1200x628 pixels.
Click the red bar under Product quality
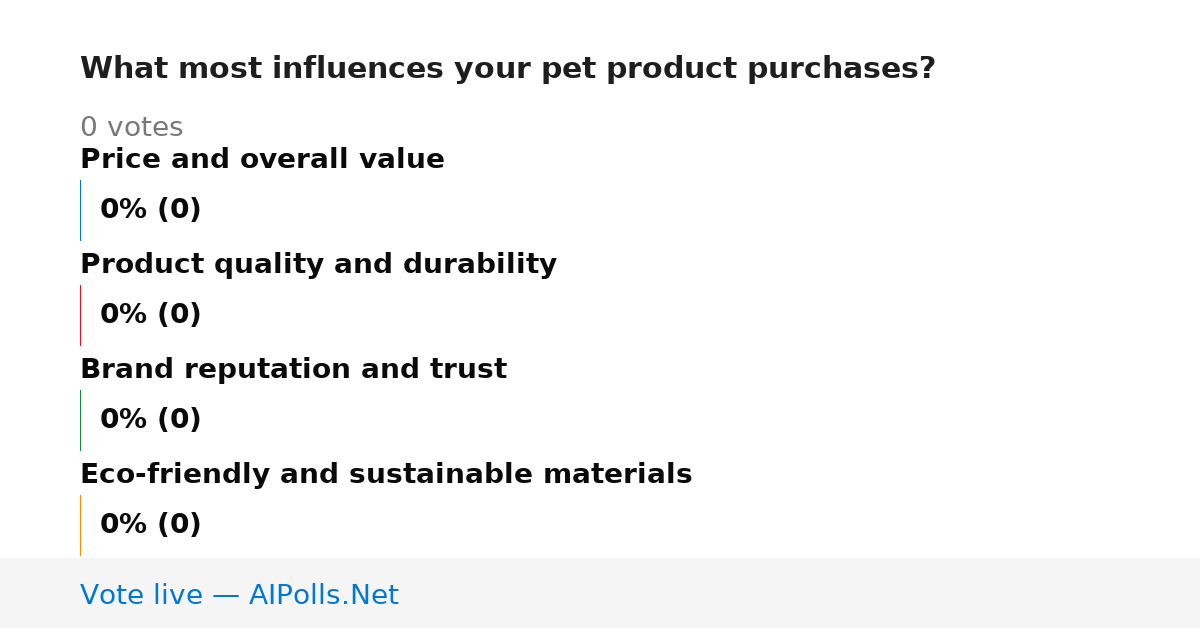[80, 315]
